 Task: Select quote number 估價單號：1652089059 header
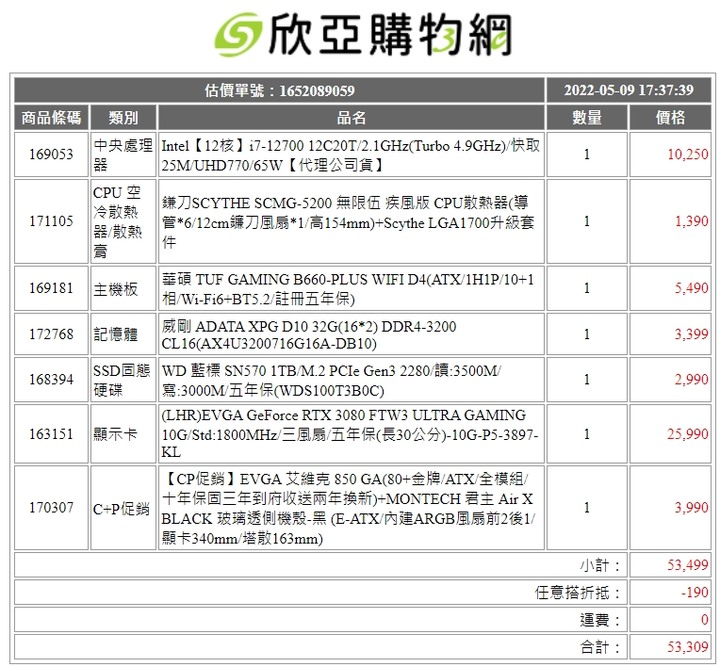tap(279, 90)
